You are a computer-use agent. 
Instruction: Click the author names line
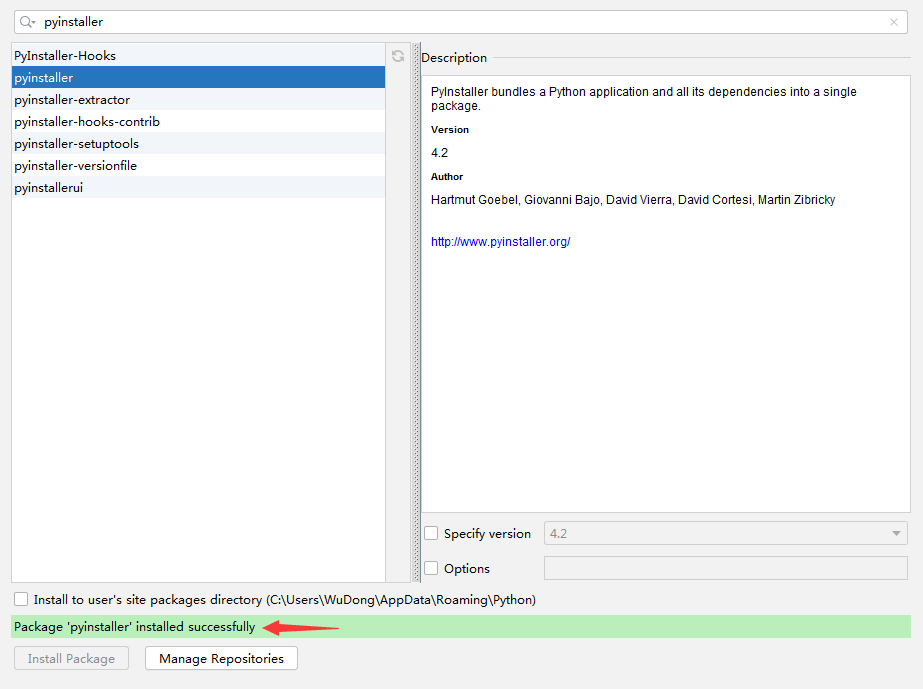coord(633,200)
